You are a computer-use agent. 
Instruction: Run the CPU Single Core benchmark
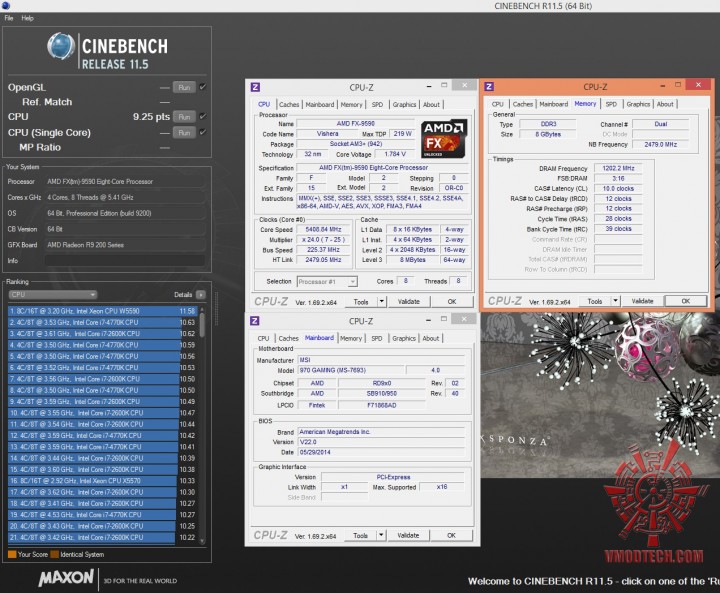click(x=184, y=133)
